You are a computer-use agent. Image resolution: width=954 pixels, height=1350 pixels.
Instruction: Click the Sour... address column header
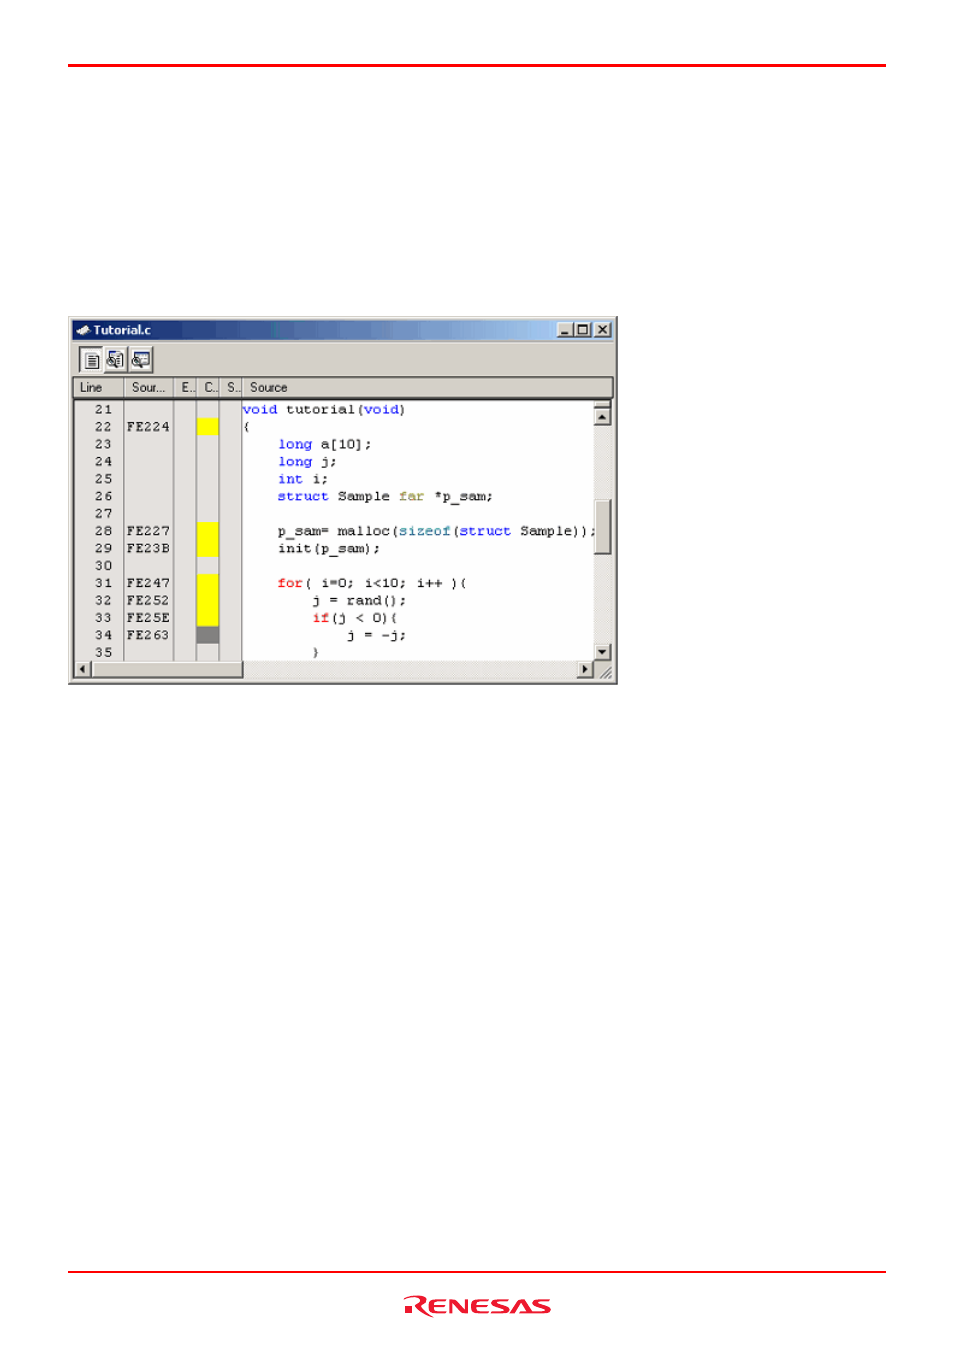tap(149, 388)
